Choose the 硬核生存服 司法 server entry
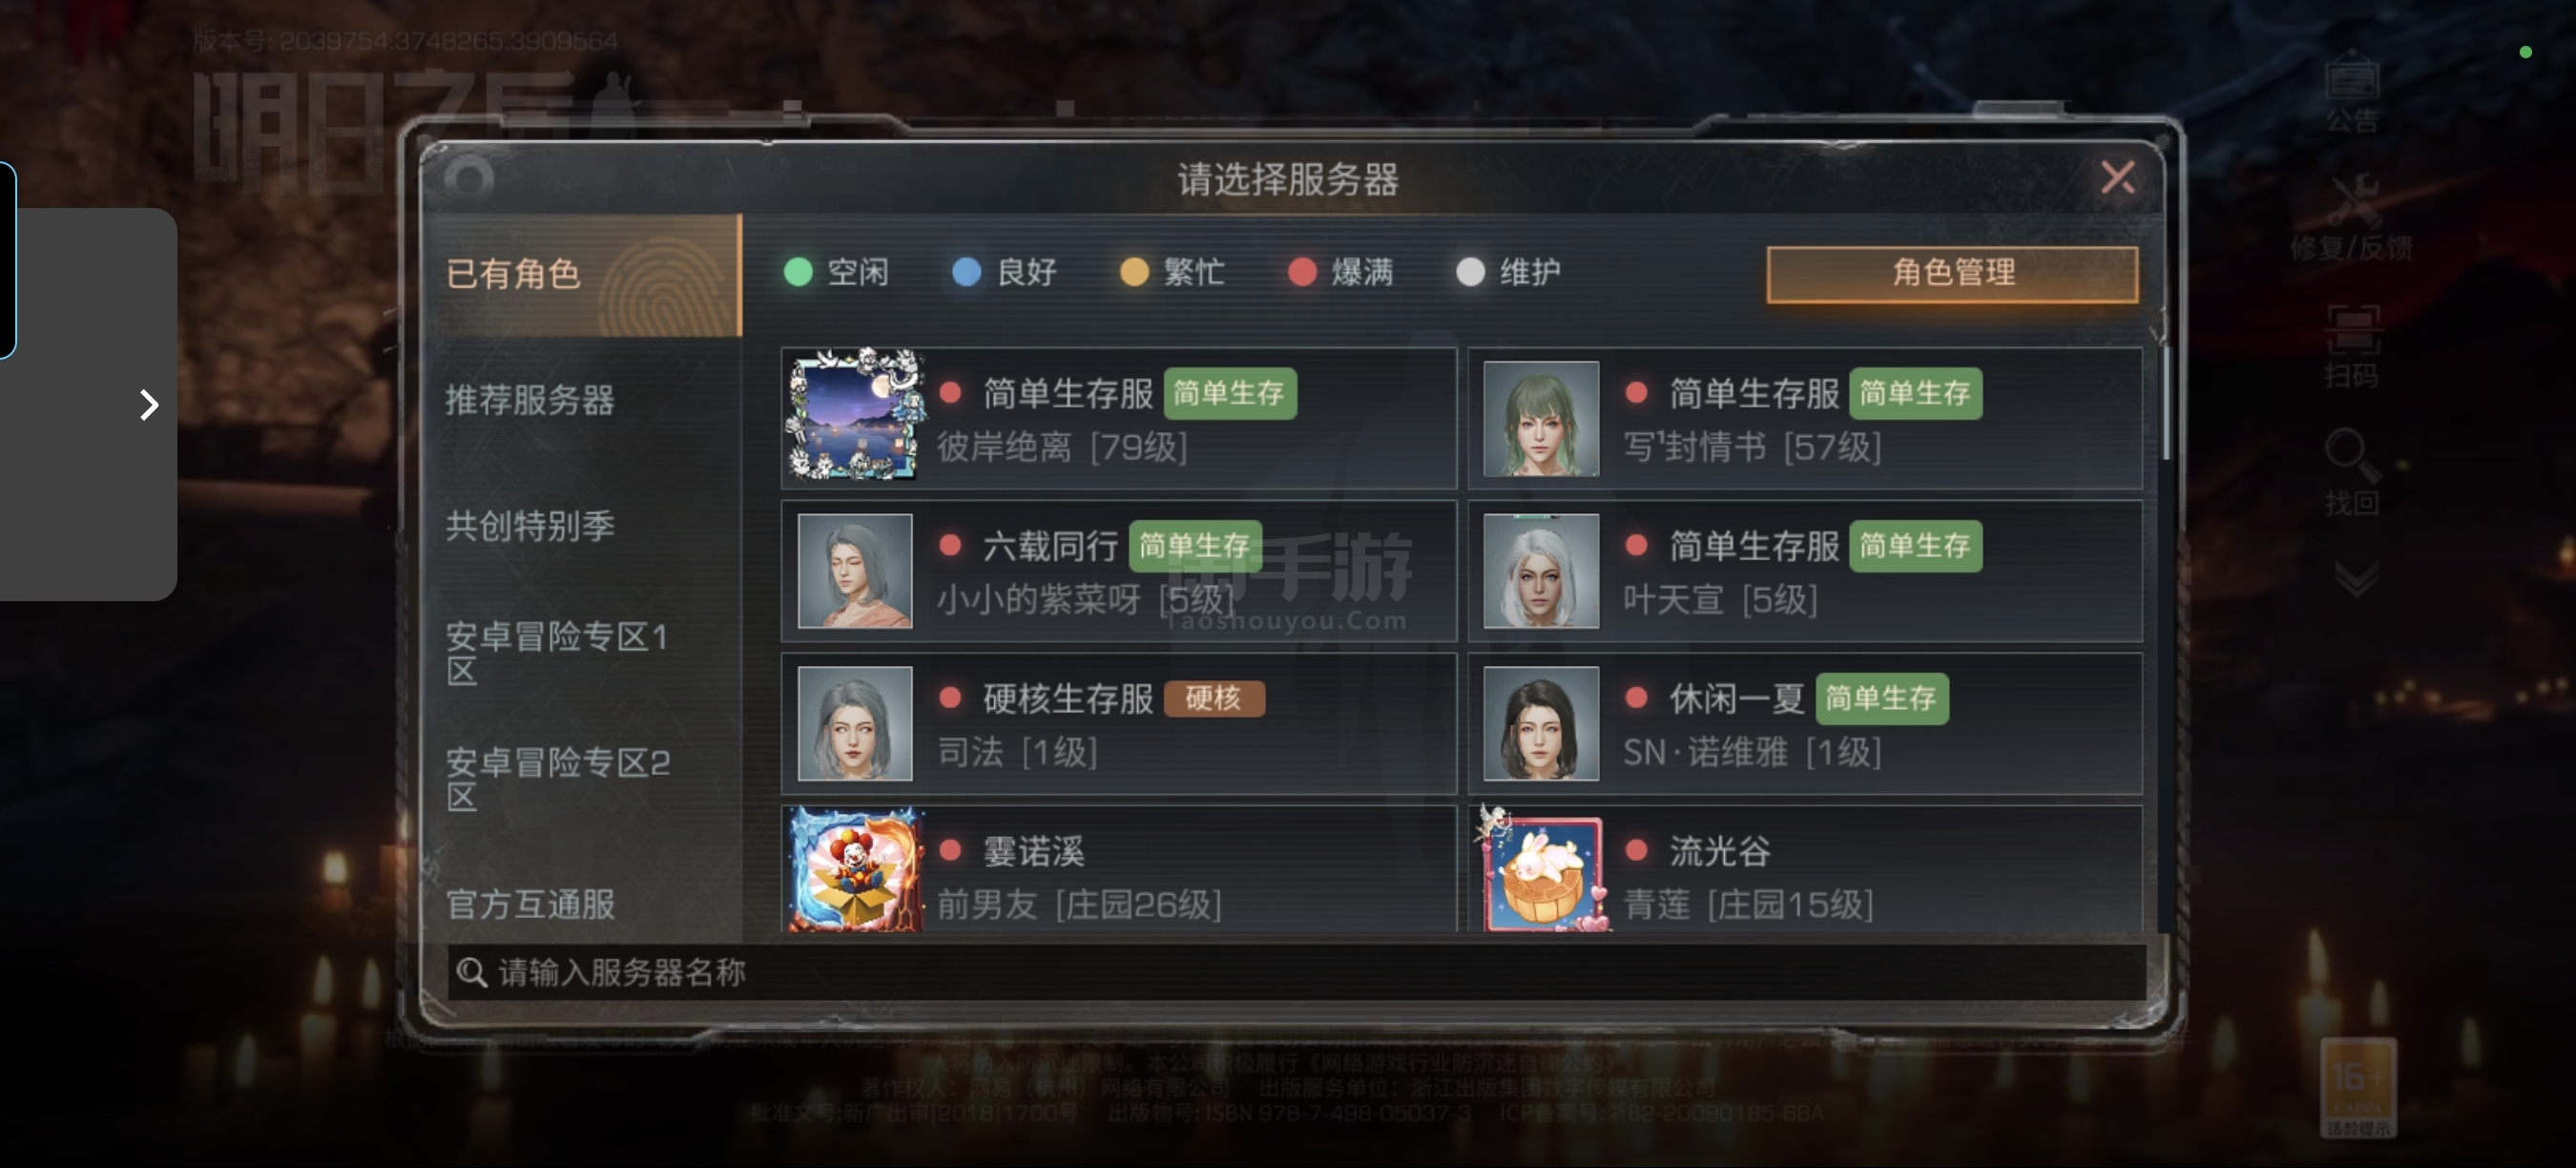2576x1168 pixels. [x=1119, y=724]
